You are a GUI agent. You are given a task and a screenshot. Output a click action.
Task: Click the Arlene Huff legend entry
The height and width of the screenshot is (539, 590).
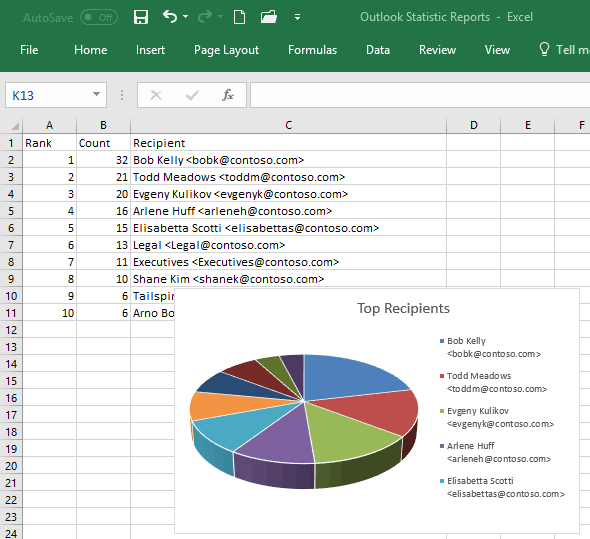pyautogui.click(x=495, y=452)
